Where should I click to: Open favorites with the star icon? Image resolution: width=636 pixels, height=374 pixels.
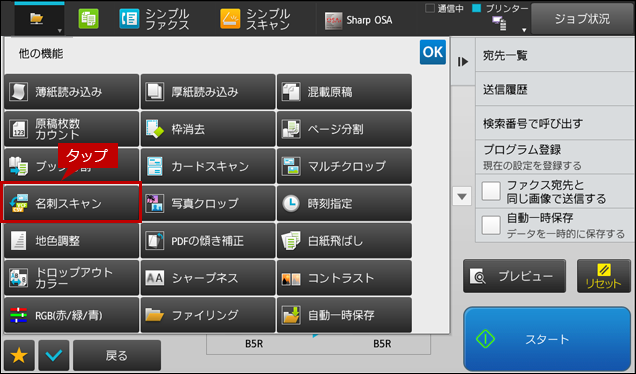19,355
